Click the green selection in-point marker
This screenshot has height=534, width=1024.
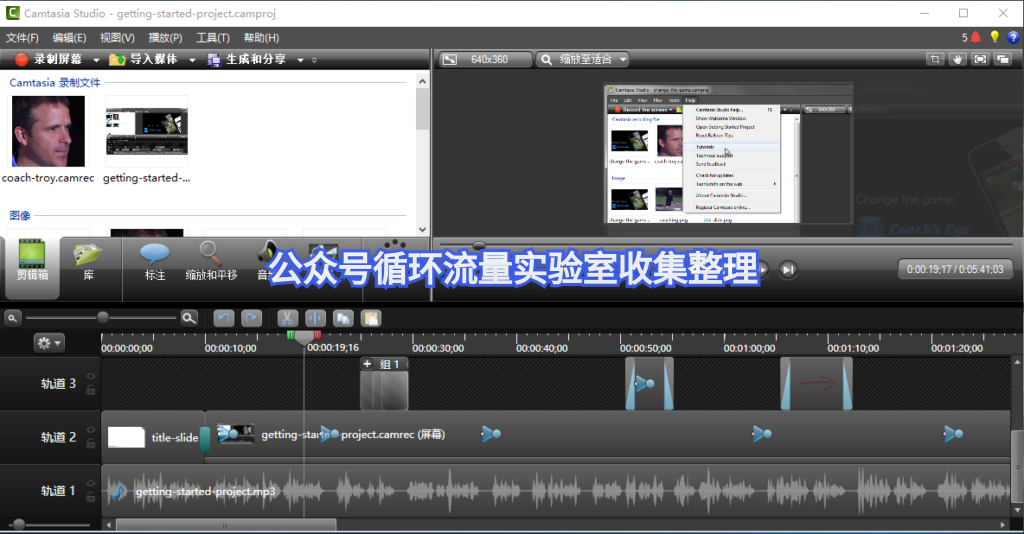(291, 335)
